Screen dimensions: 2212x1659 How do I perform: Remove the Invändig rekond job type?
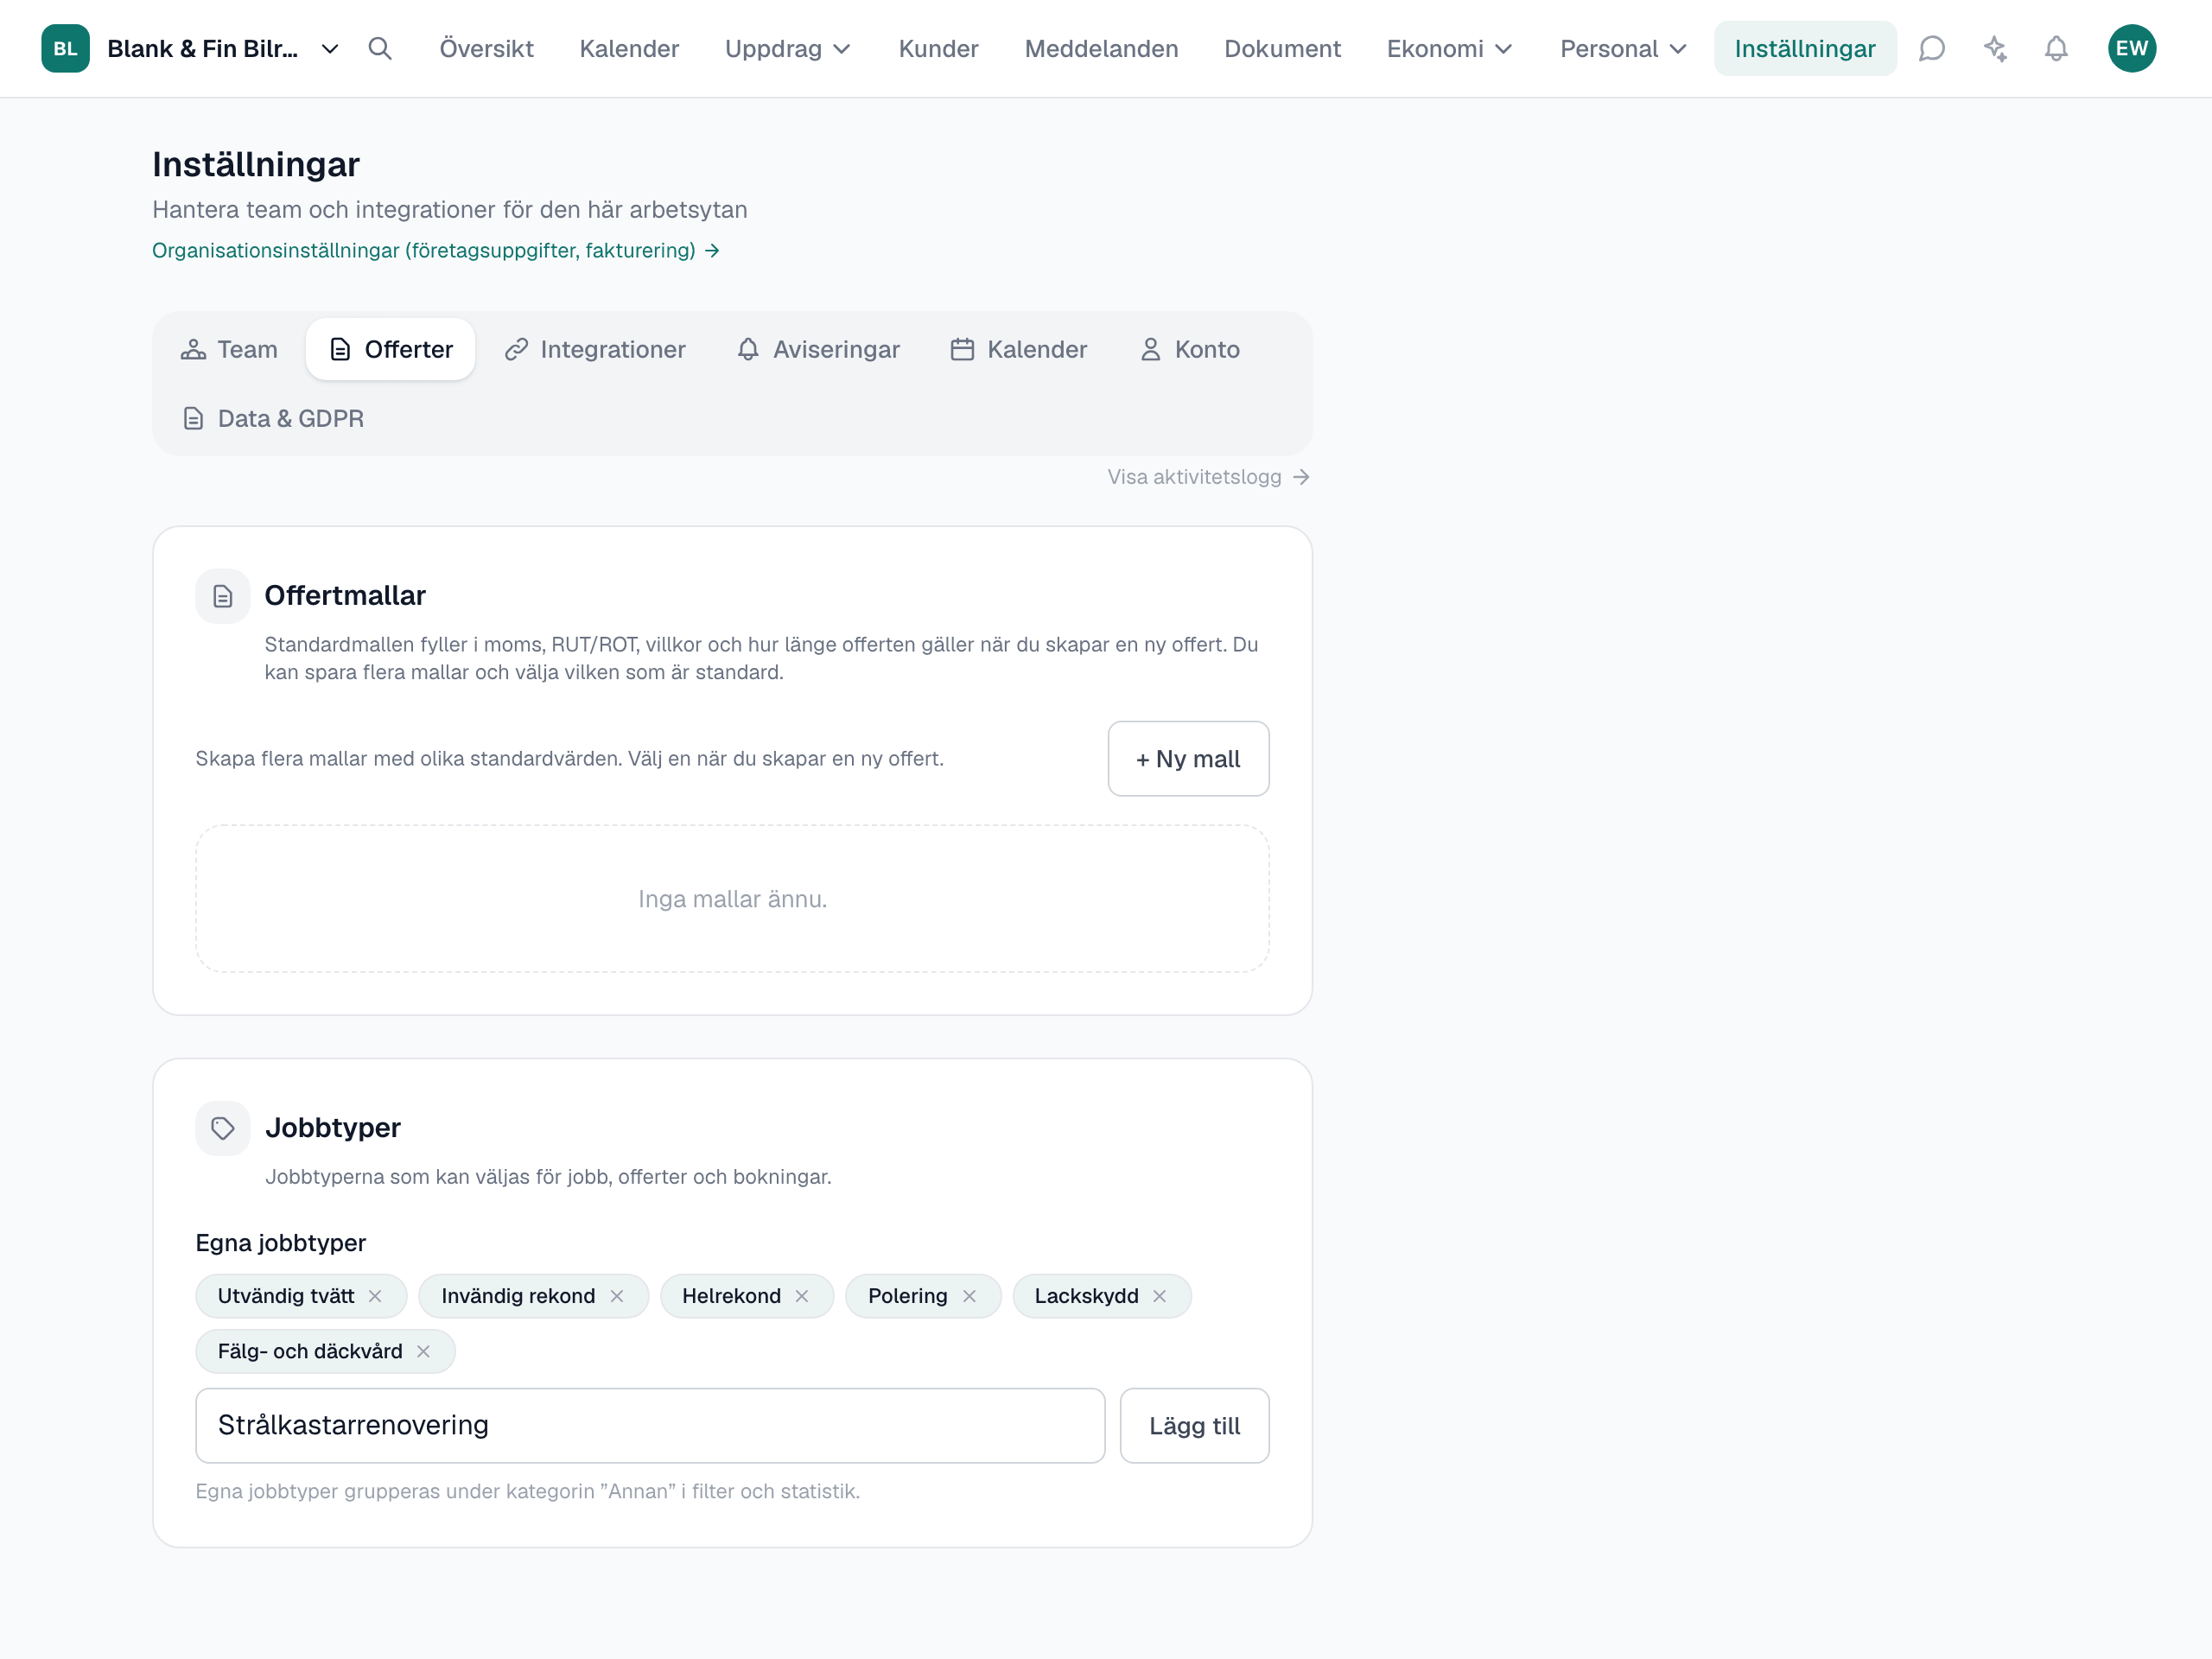click(x=617, y=1296)
